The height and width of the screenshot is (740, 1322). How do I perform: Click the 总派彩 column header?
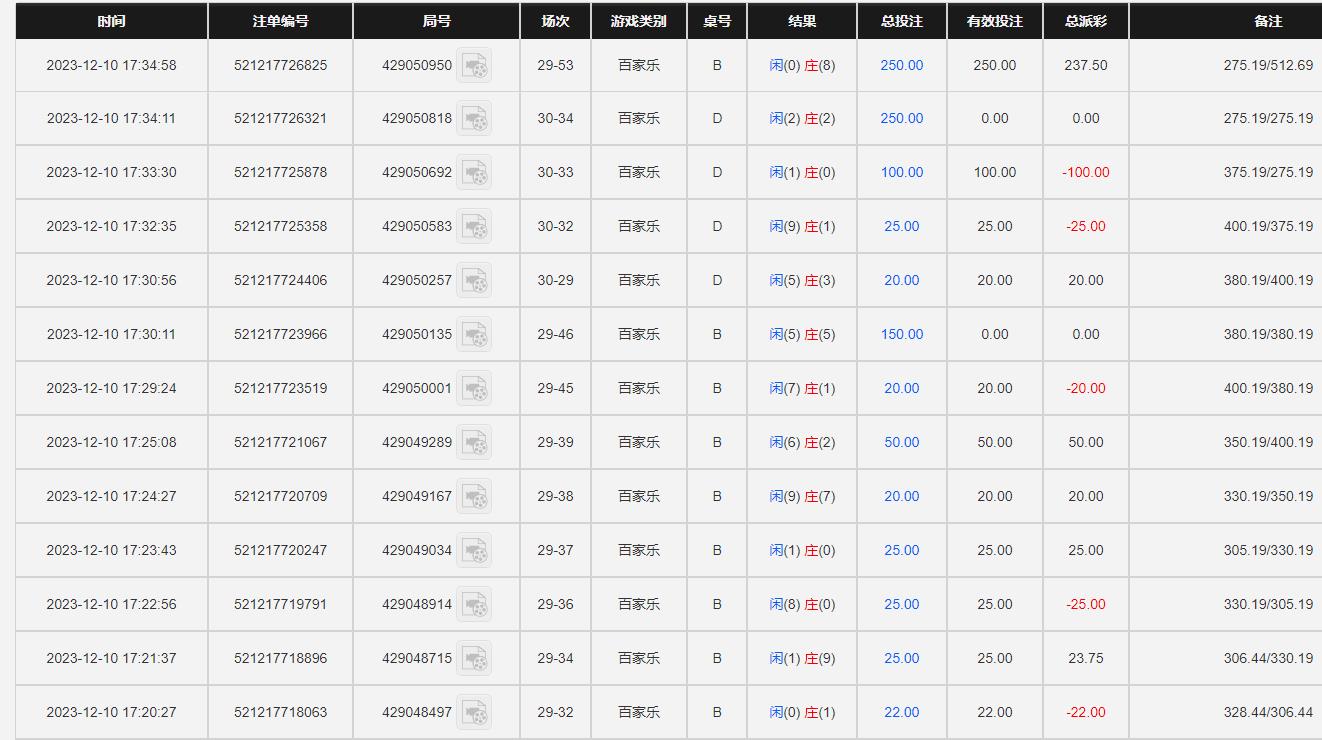1086,21
